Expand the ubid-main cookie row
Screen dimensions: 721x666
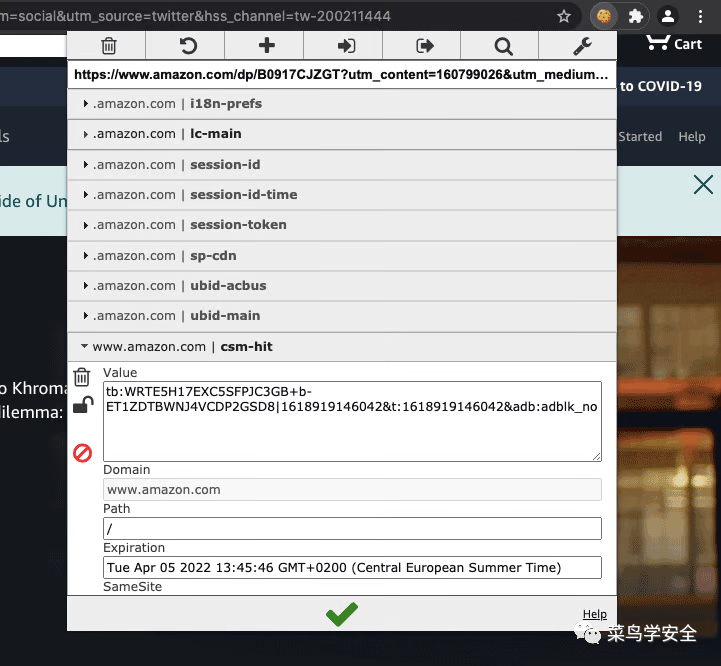tap(342, 316)
